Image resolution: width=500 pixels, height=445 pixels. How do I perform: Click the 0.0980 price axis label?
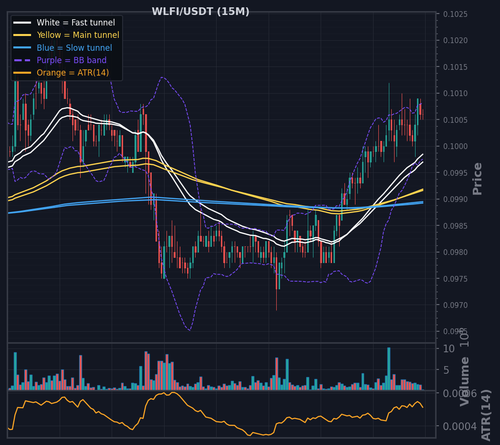[x=455, y=252]
